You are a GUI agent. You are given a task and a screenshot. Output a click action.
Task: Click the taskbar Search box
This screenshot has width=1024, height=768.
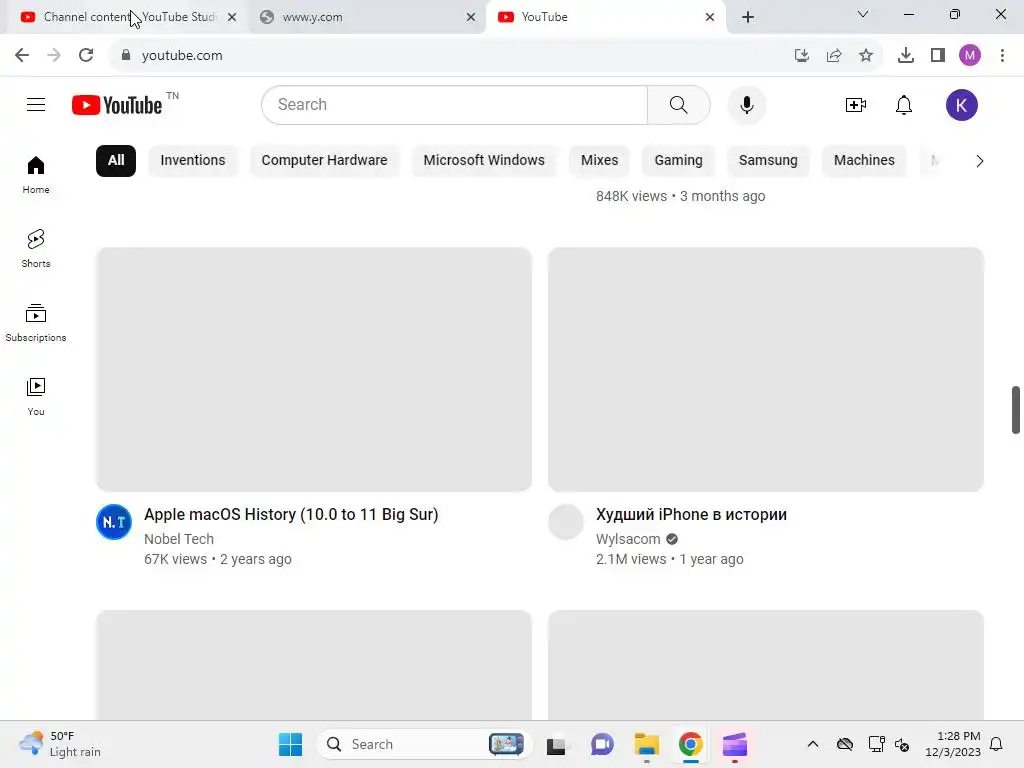click(x=425, y=744)
